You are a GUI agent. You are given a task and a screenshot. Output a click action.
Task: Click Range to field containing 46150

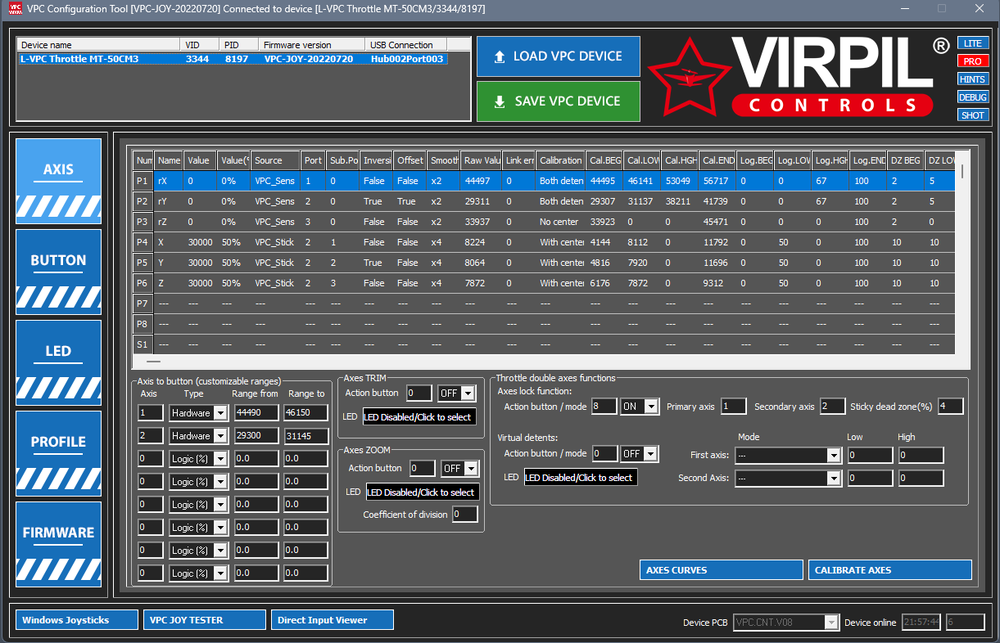[x=306, y=413]
